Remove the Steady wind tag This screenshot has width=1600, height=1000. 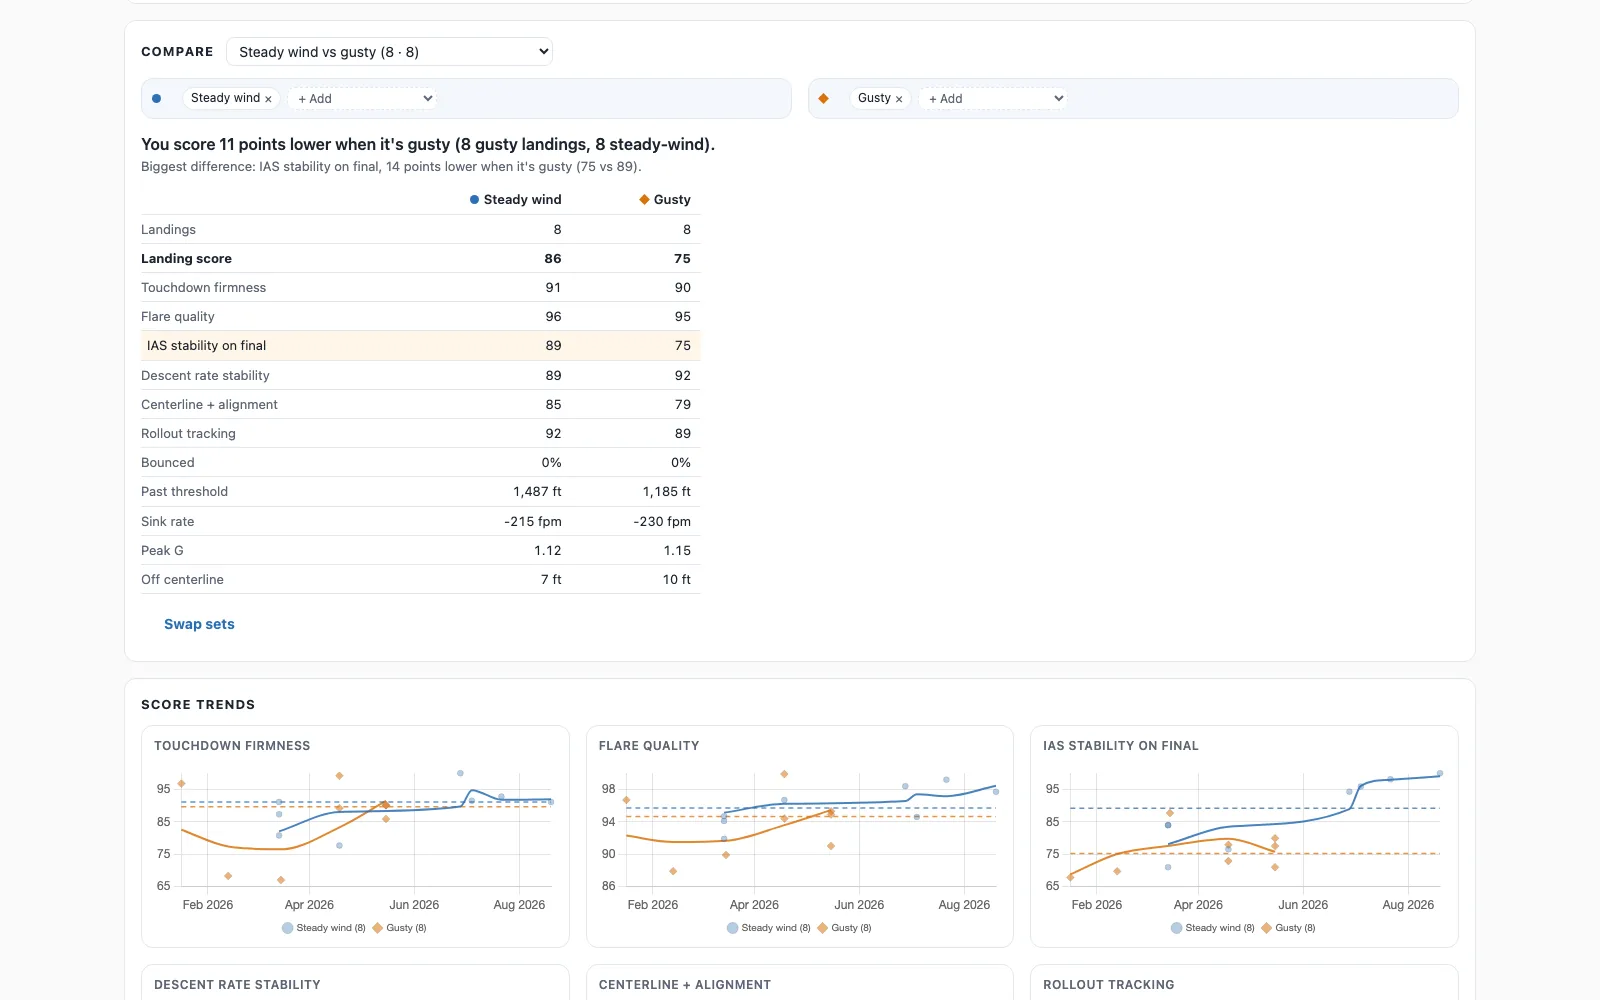pyautogui.click(x=268, y=99)
